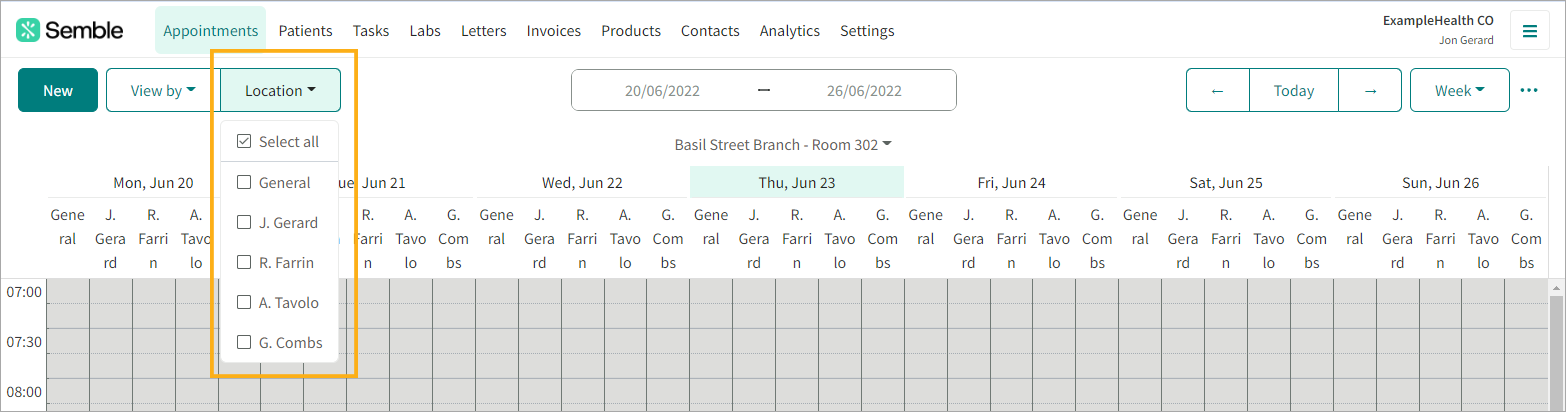The height and width of the screenshot is (412, 1566).
Task: Go to previous week with left arrow
Action: click(x=1217, y=90)
